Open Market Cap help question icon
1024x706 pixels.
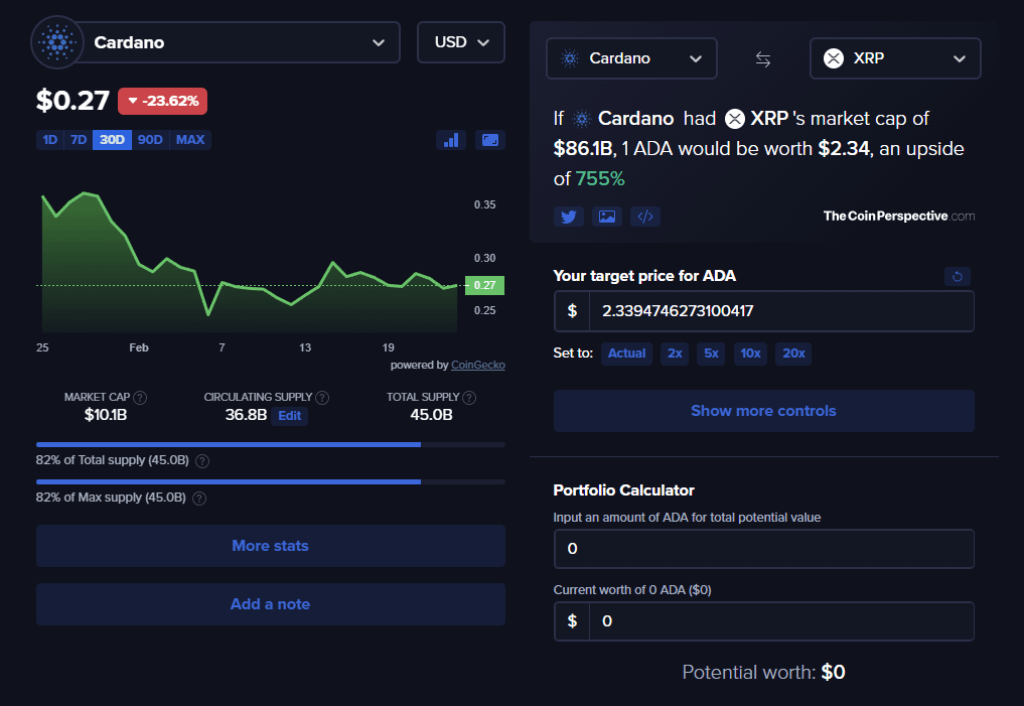[x=140, y=397]
